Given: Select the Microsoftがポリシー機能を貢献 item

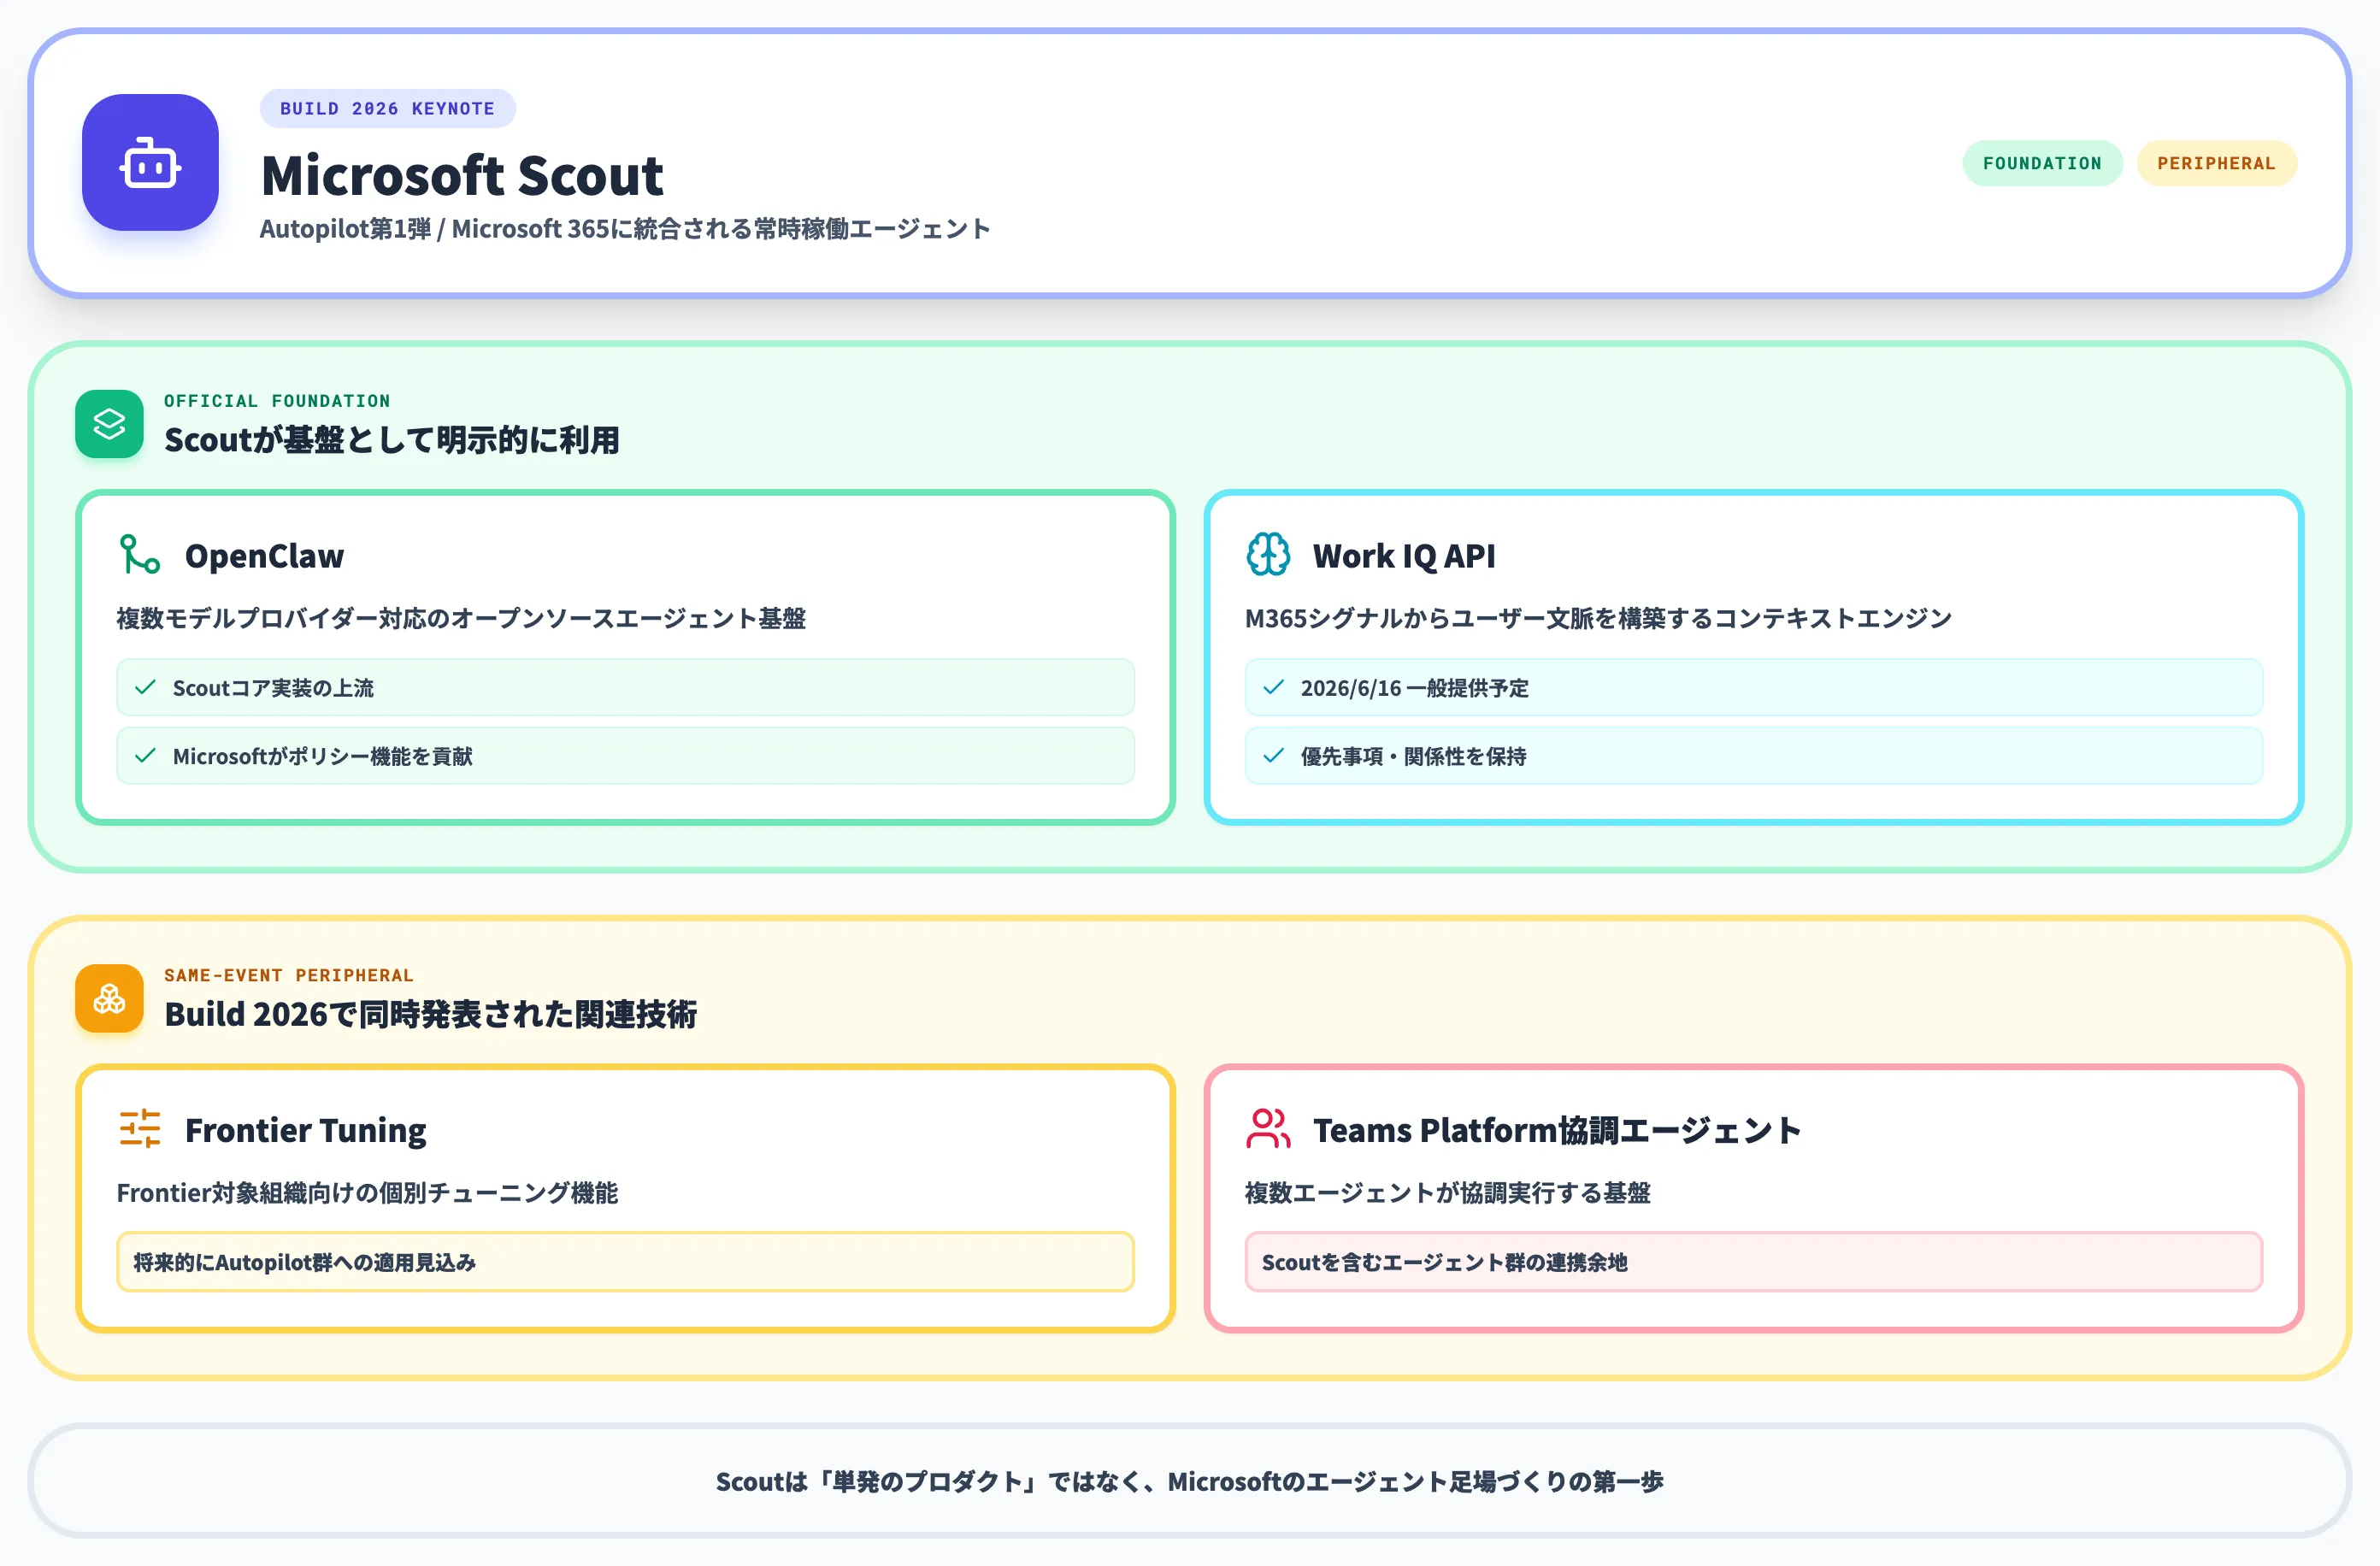Looking at the screenshot, I should pos(625,755).
